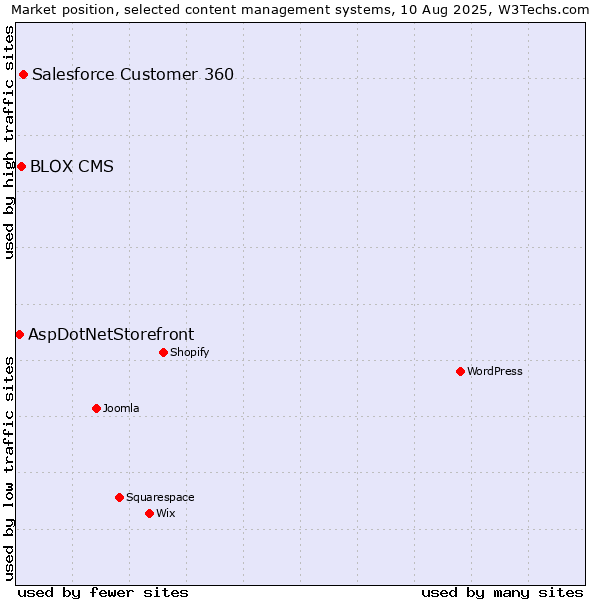Screen dimensions: 600x600
Task: Select the AspDotNetStorefront red marker
Action: coord(20,335)
